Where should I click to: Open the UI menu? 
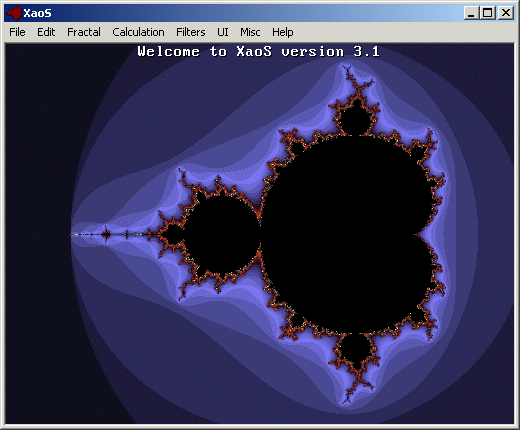[223, 32]
